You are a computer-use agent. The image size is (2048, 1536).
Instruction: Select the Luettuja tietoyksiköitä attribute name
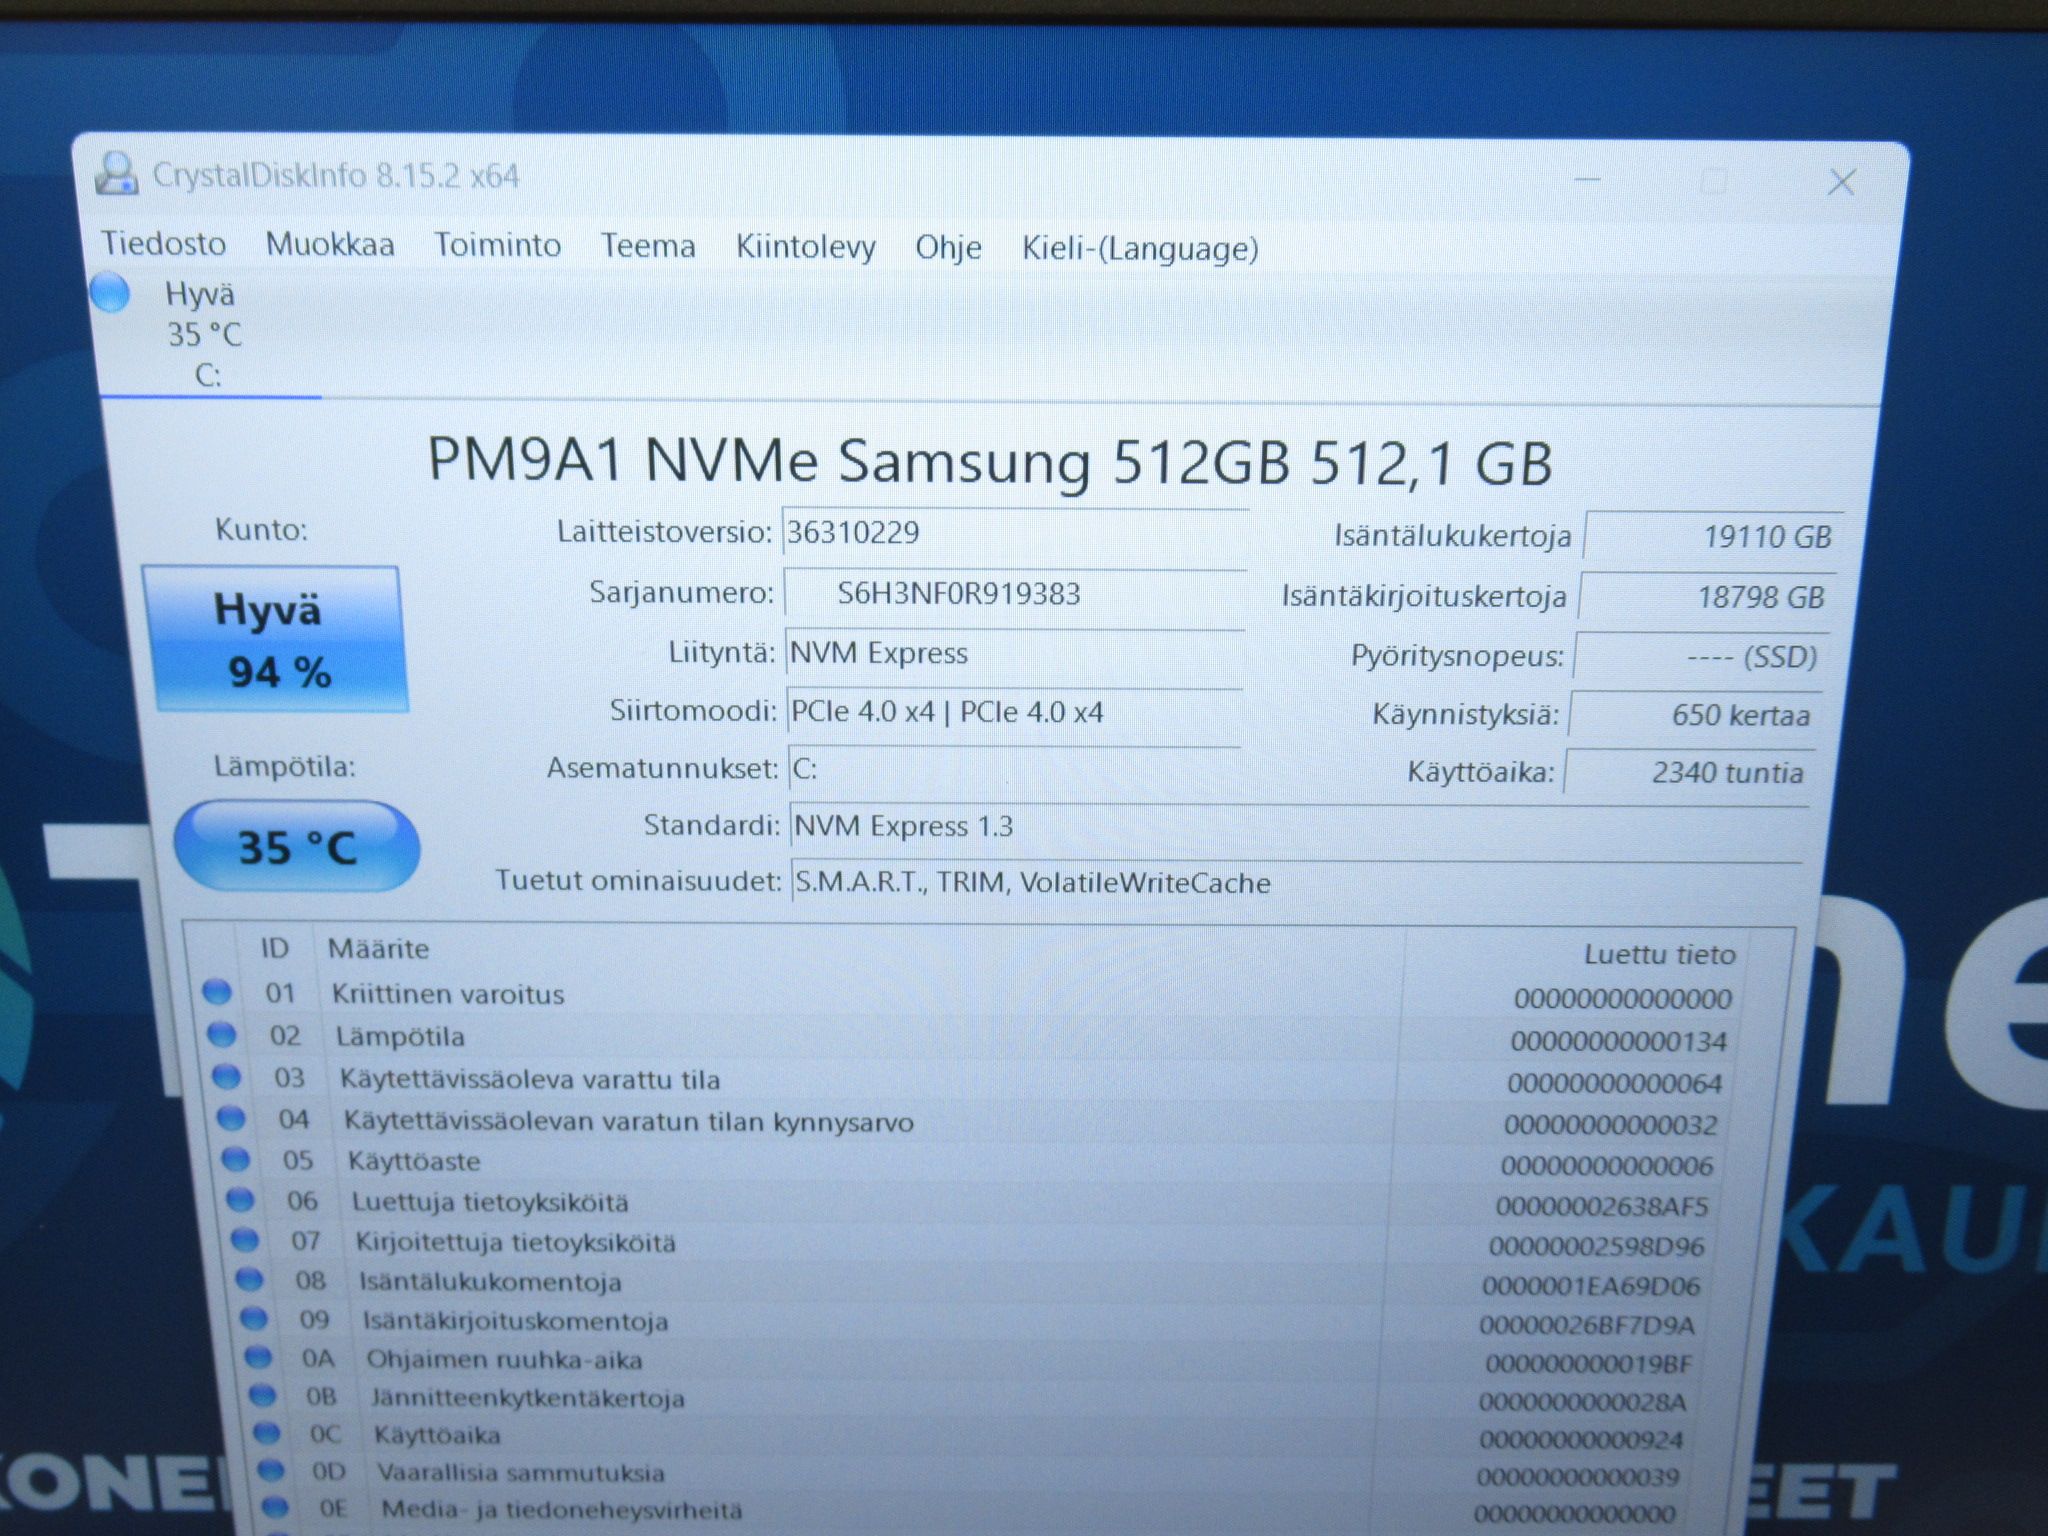click(x=490, y=1202)
